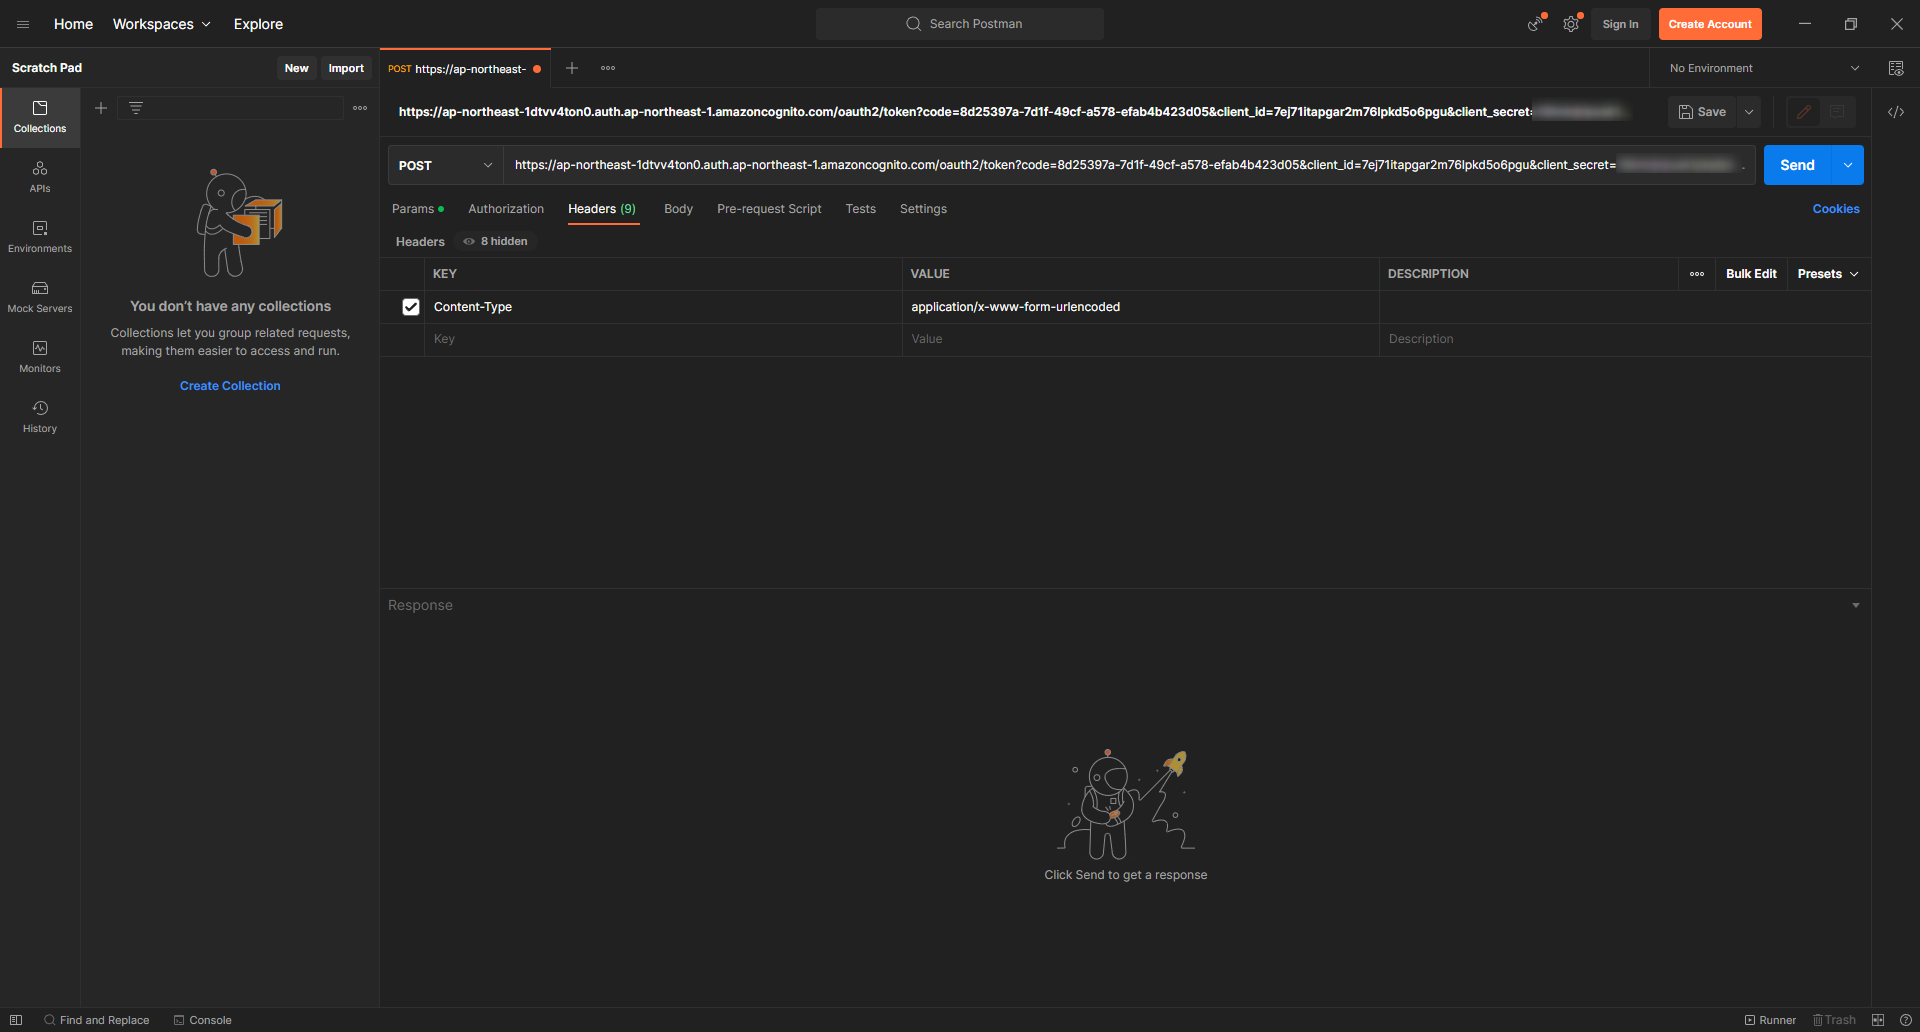
Task: Toggle sidebar icon in status bar
Action: click(16, 1020)
